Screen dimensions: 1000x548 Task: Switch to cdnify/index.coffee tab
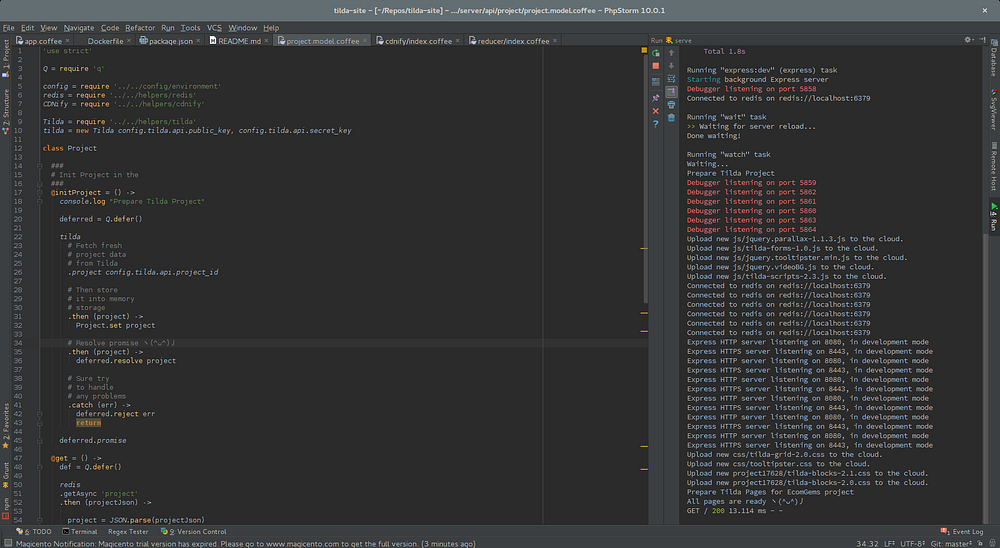click(418, 41)
